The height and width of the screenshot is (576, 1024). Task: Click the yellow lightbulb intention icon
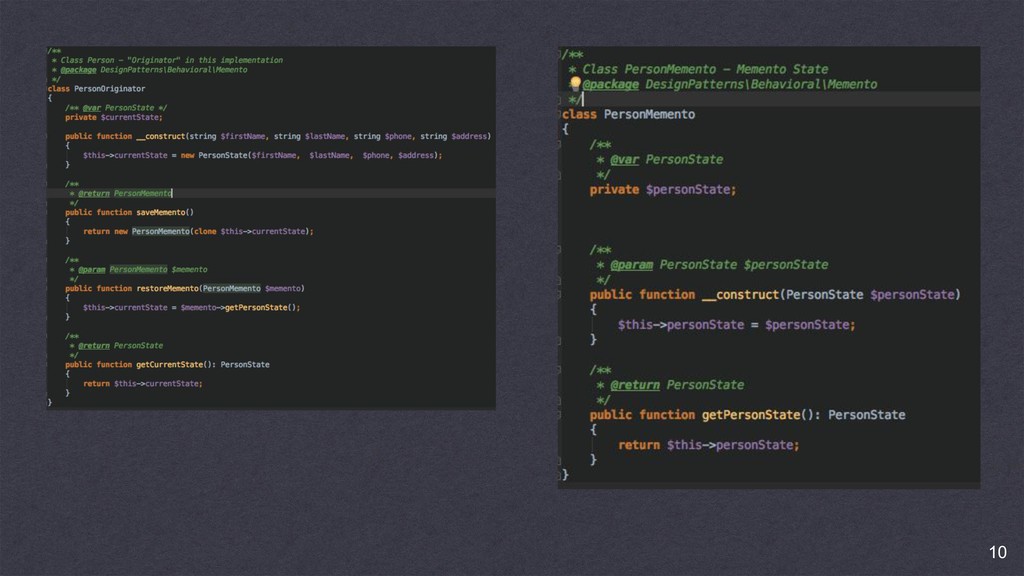tap(575, 83)
